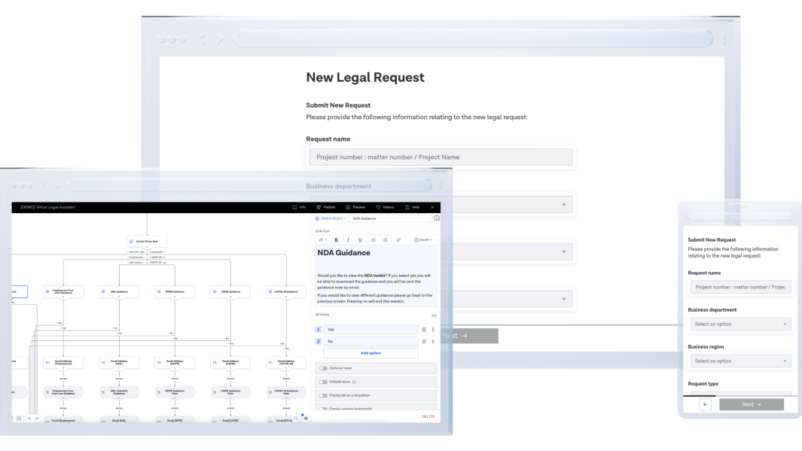
Task: Delete the "Yes" option with trash icon
Action: 424,329
